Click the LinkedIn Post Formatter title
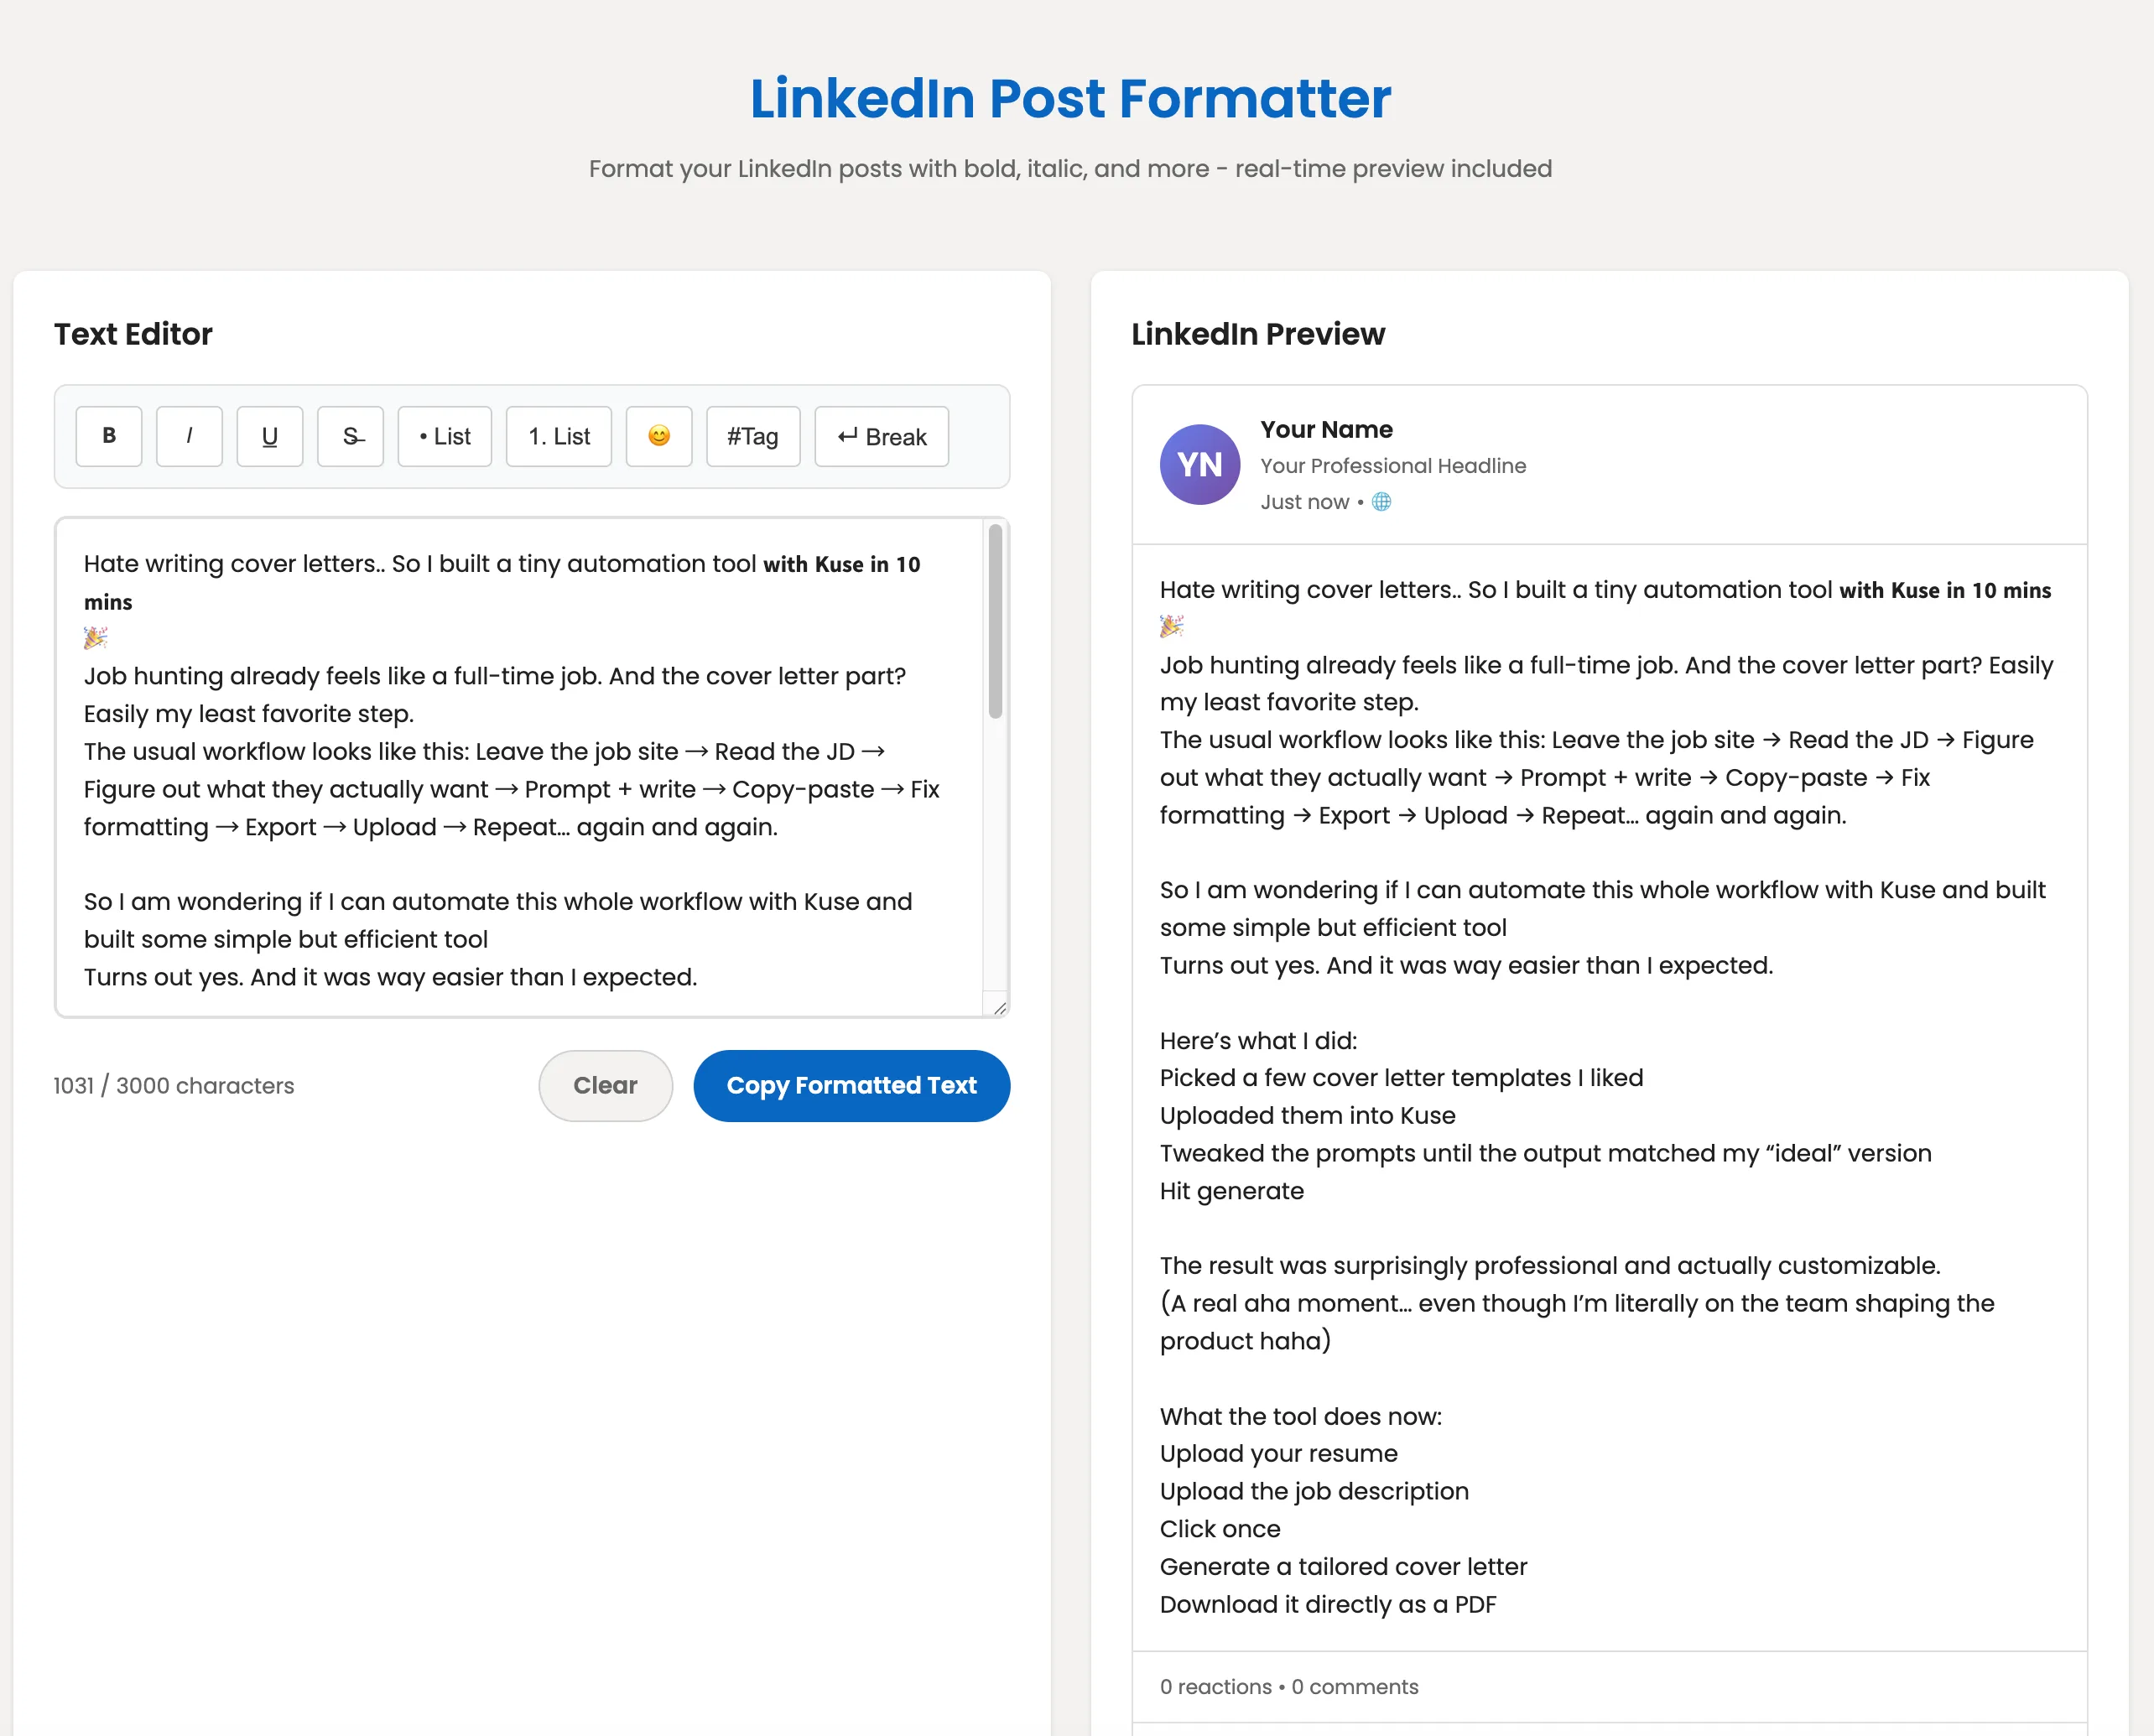The image size is (2154, 1736). tap(1070, 98)
